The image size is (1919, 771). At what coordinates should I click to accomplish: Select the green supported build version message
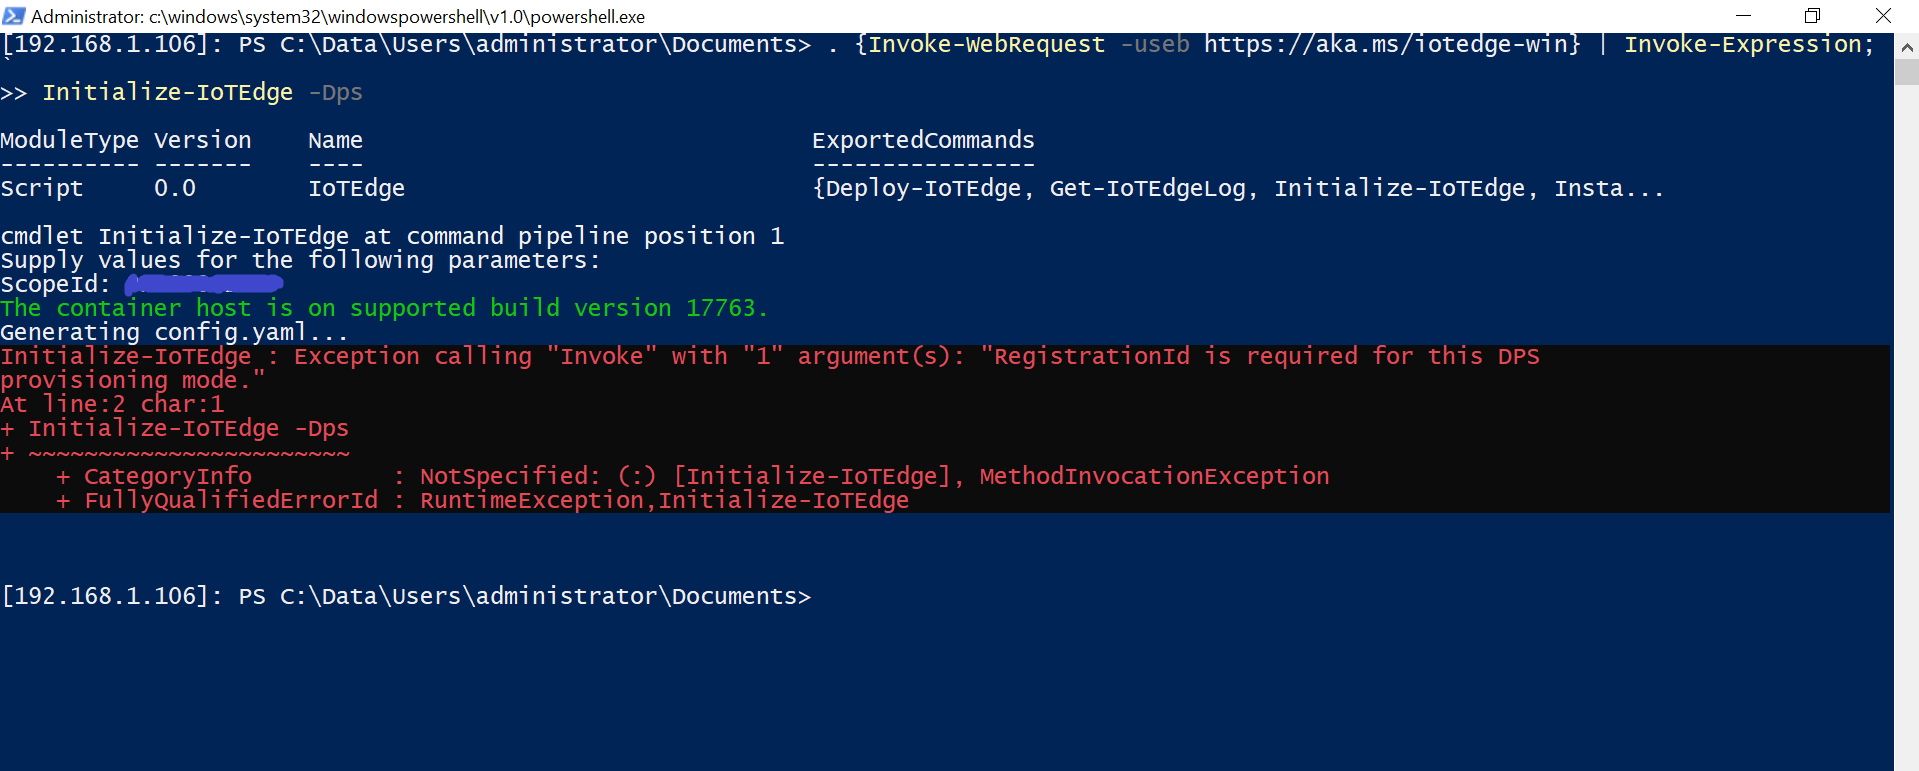[383, 307]
